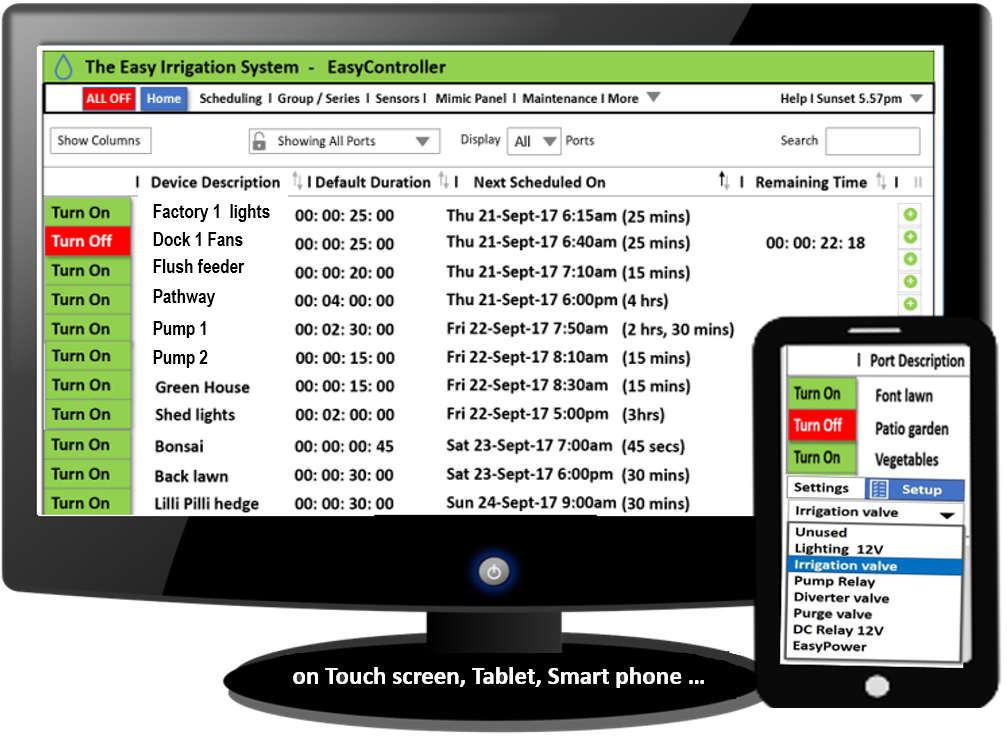The image size is (1007, 737).
Task: Click the column grip icon at header end
Action: (918, 183)
